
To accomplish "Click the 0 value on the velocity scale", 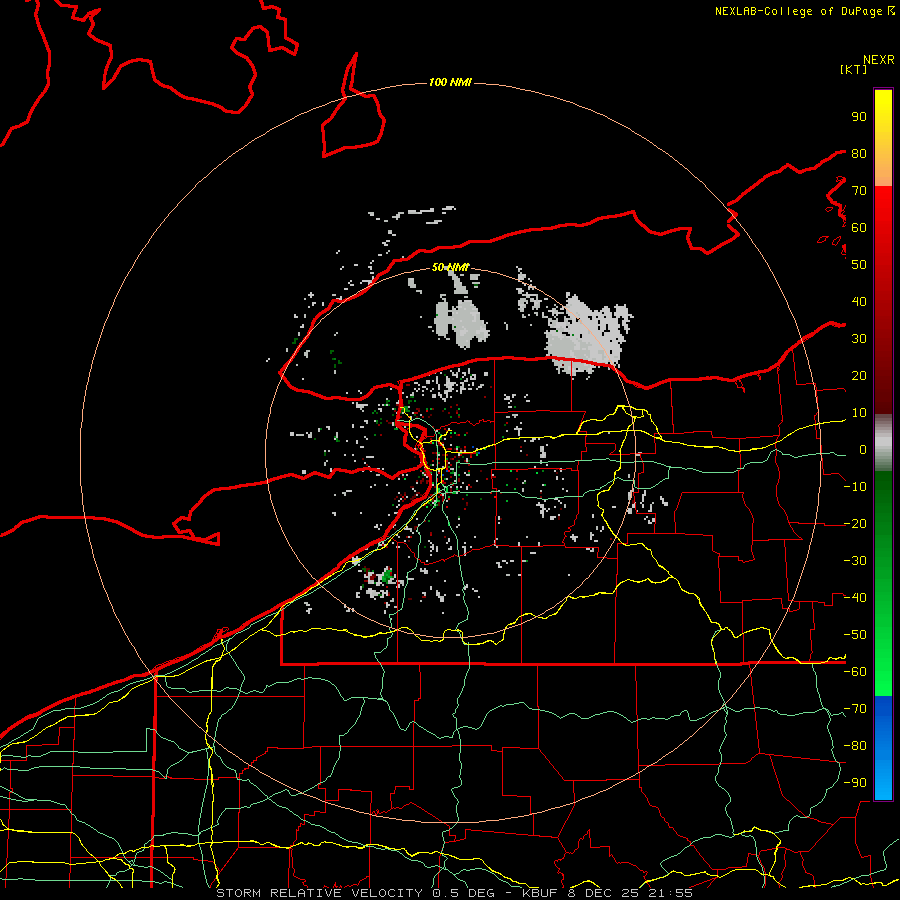I will point(863,449).
